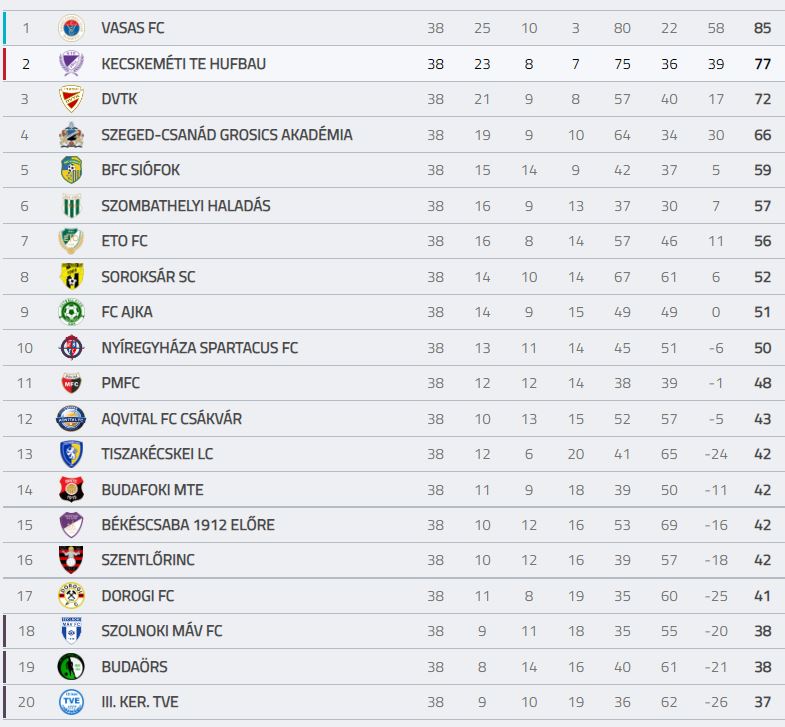Click the PMFC red-black crest
The image size is (785, 727).
(x=71, y=383)
